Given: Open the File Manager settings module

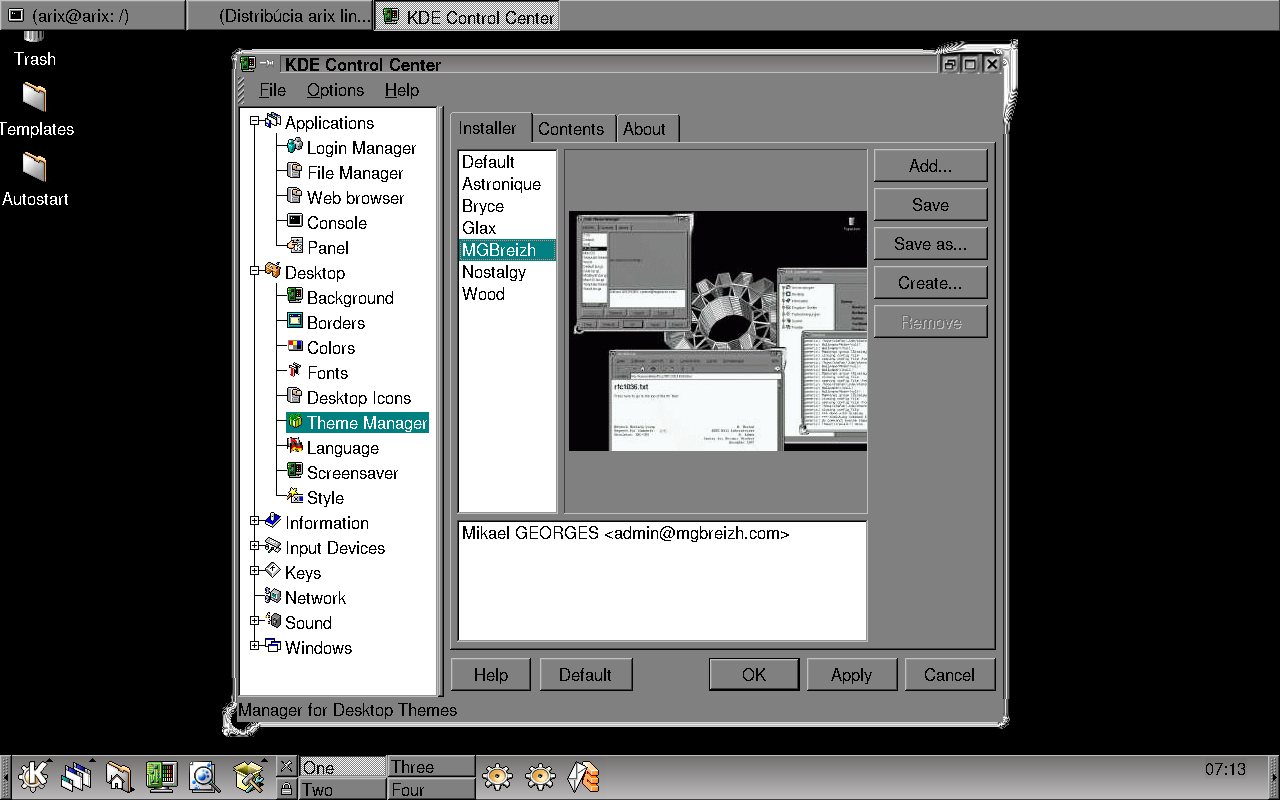Looking at the screenshot, I should click(344, 173).
